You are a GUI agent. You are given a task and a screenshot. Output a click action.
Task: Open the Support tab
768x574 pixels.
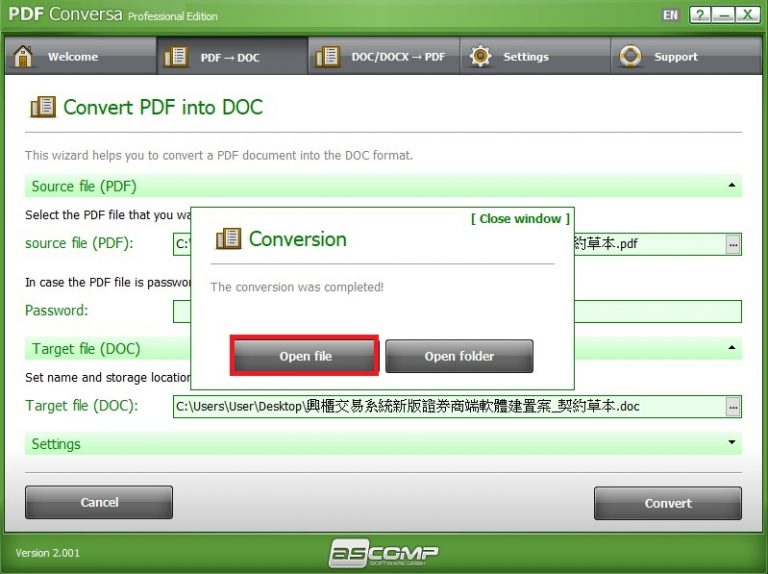coord(686,56)
